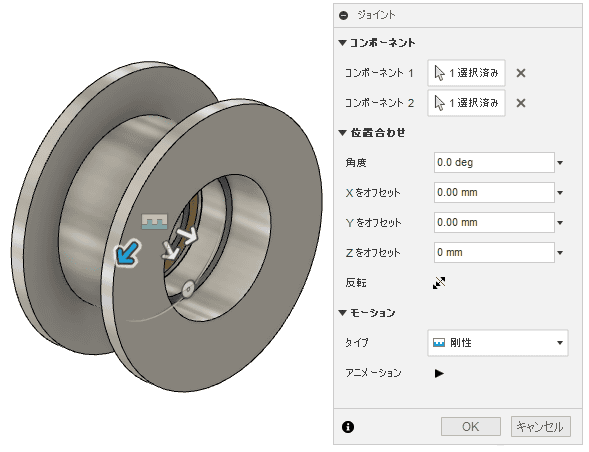The image size is (589, 452).
Task: Click the rigid joint glyph on model
Action: [154, 222]
